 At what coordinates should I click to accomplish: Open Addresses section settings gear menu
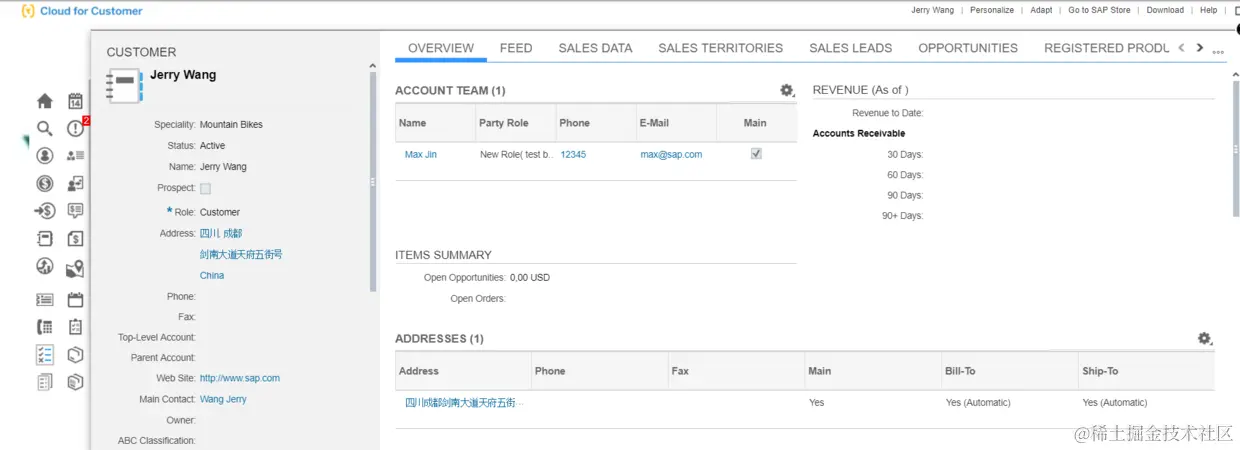click(x=1205, y=339)
